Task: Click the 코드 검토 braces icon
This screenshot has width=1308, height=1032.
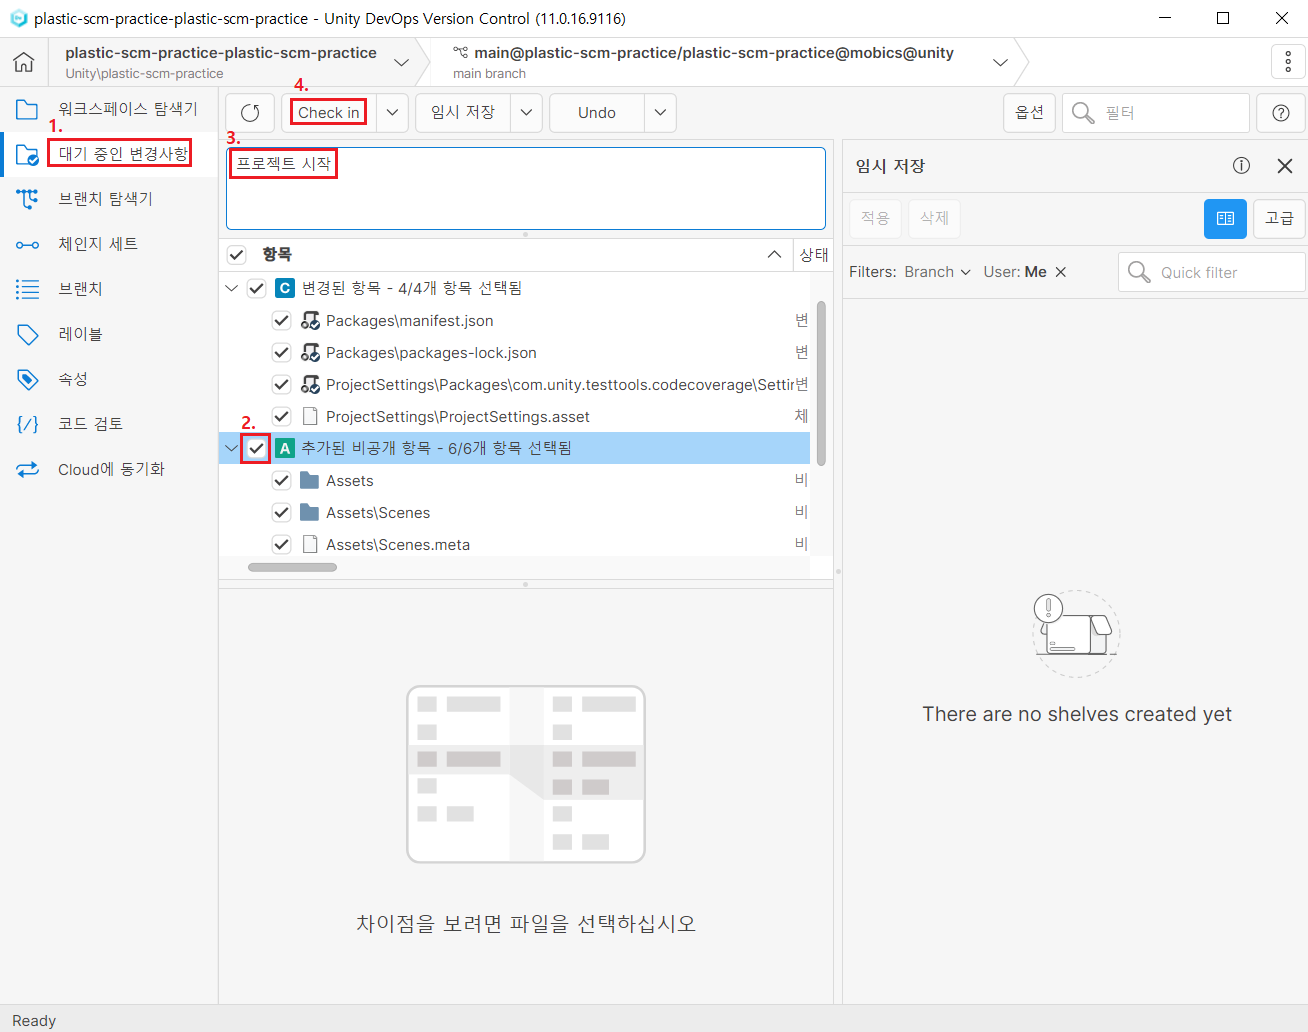Action: [x=27, y=424]
